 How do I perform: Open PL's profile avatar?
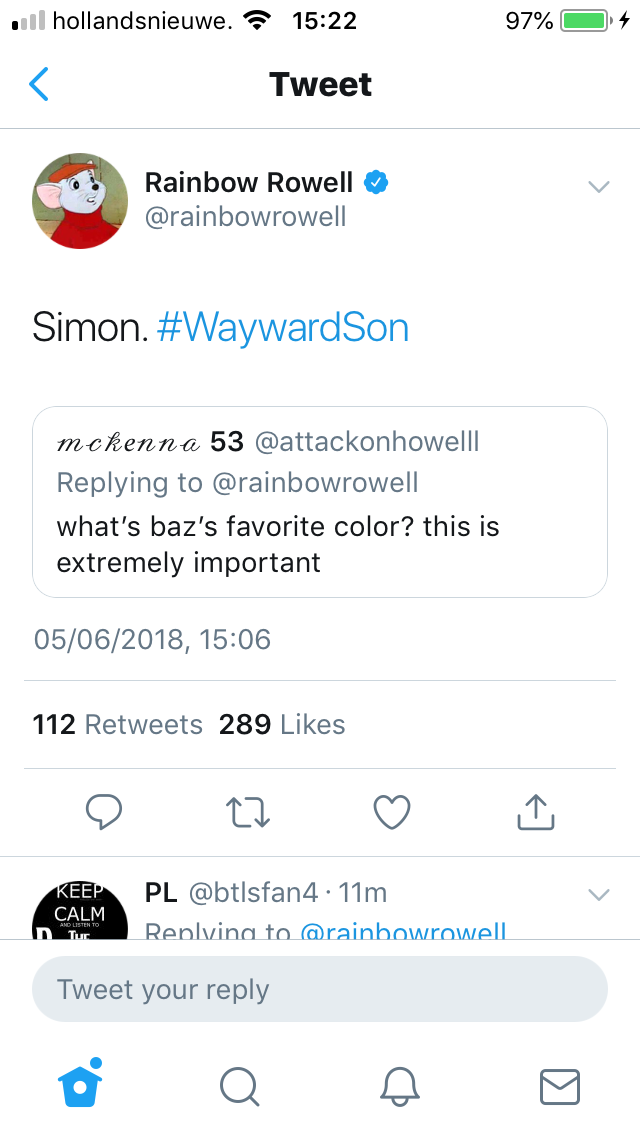click(x=80, y=910)
